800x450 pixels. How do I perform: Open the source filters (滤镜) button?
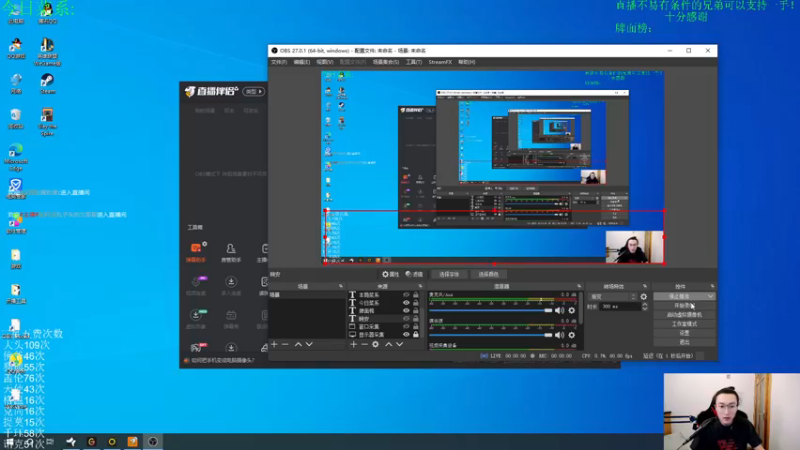coord(414,274)
